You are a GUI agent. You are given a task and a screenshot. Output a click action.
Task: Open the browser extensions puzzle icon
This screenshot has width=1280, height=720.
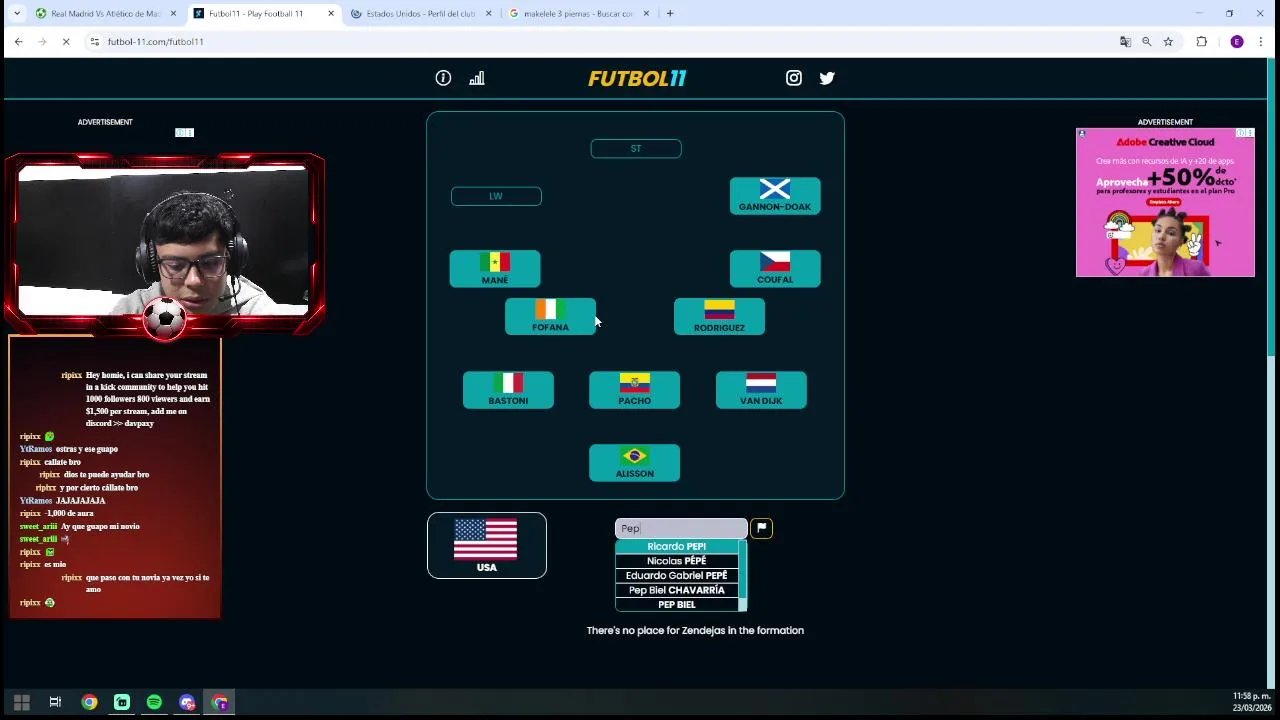click(x=1202, y=41)
